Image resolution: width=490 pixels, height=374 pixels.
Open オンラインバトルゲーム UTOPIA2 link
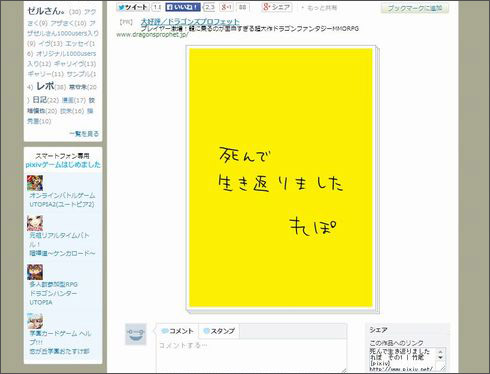(x=62, y=200)
